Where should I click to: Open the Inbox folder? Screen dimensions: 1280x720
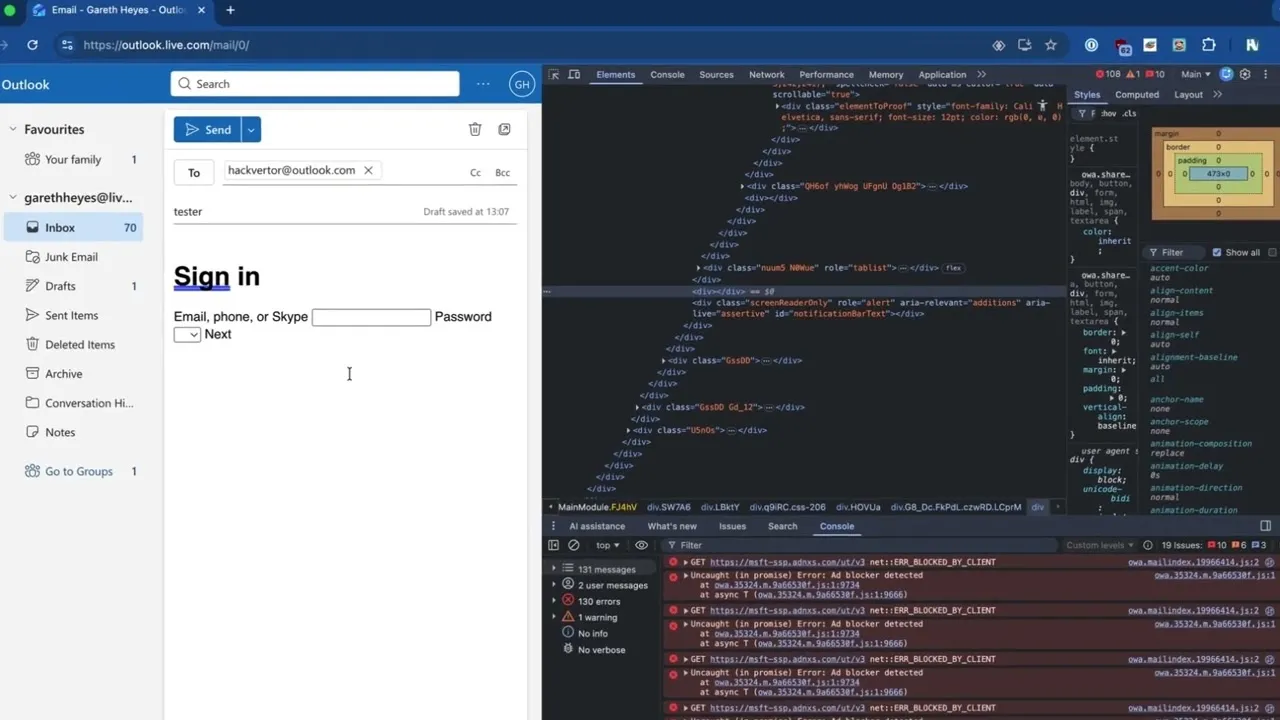coord(74,228)
